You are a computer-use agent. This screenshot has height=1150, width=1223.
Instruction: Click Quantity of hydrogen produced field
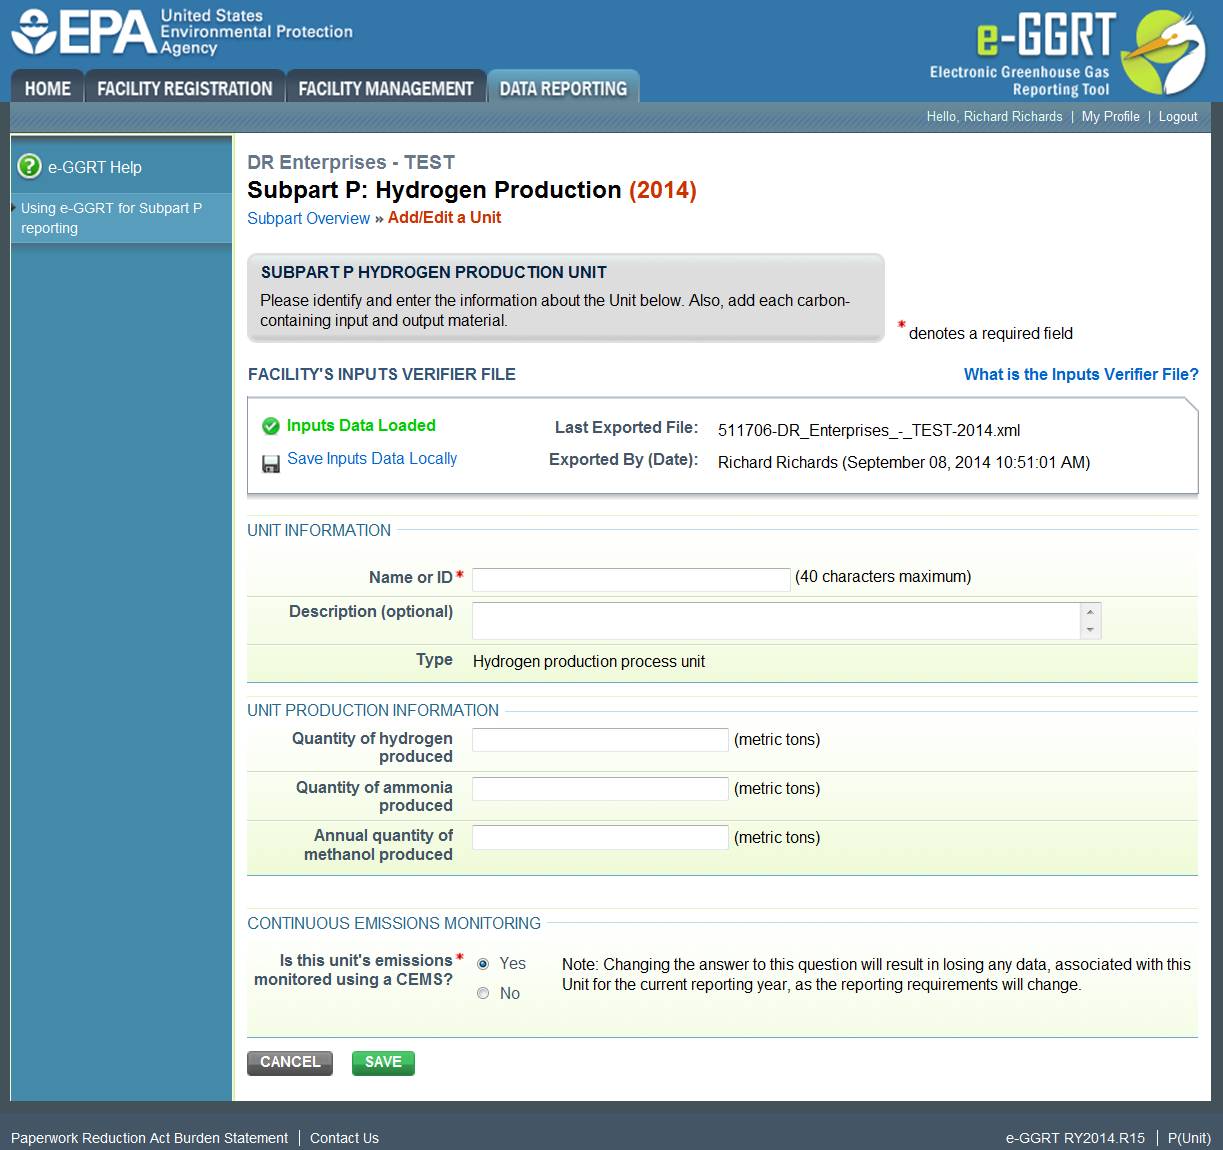[600, 740]
